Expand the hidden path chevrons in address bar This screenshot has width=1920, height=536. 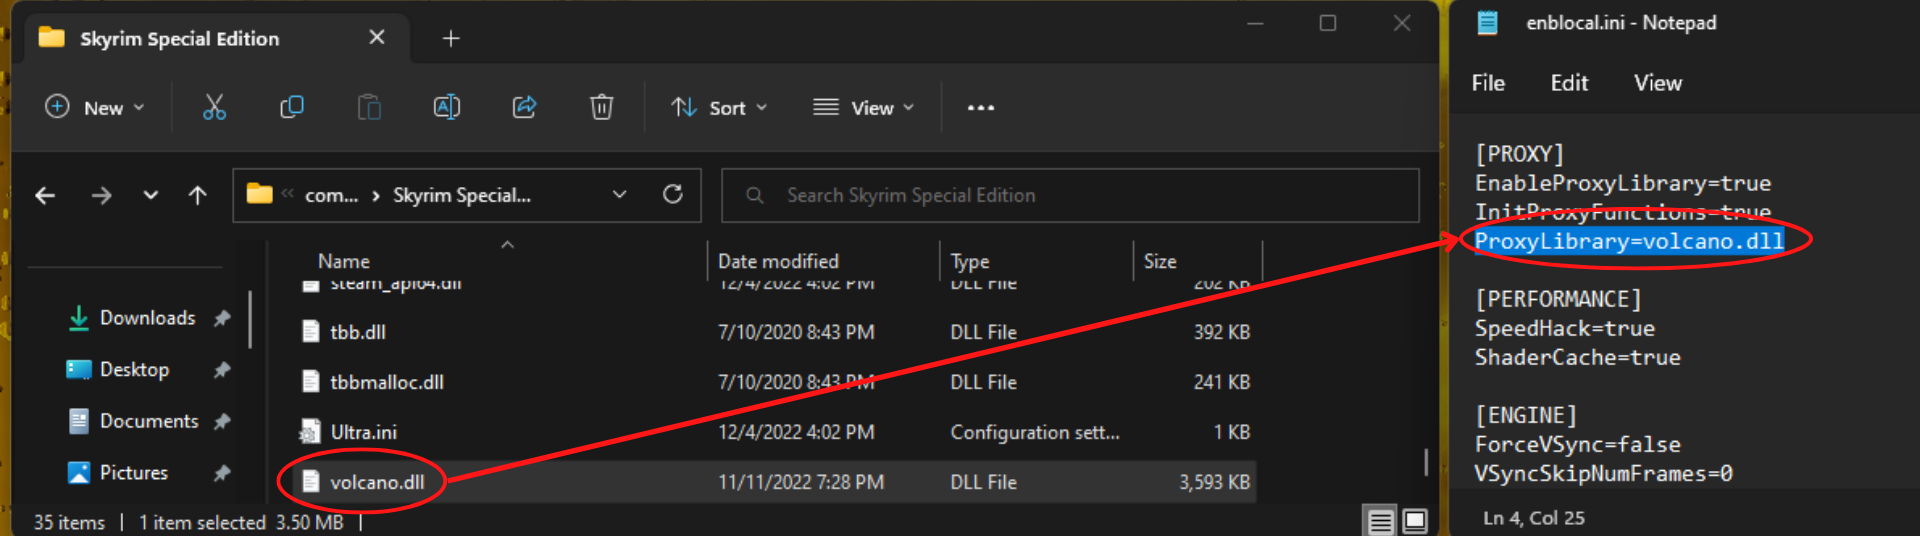click(288, 194)
